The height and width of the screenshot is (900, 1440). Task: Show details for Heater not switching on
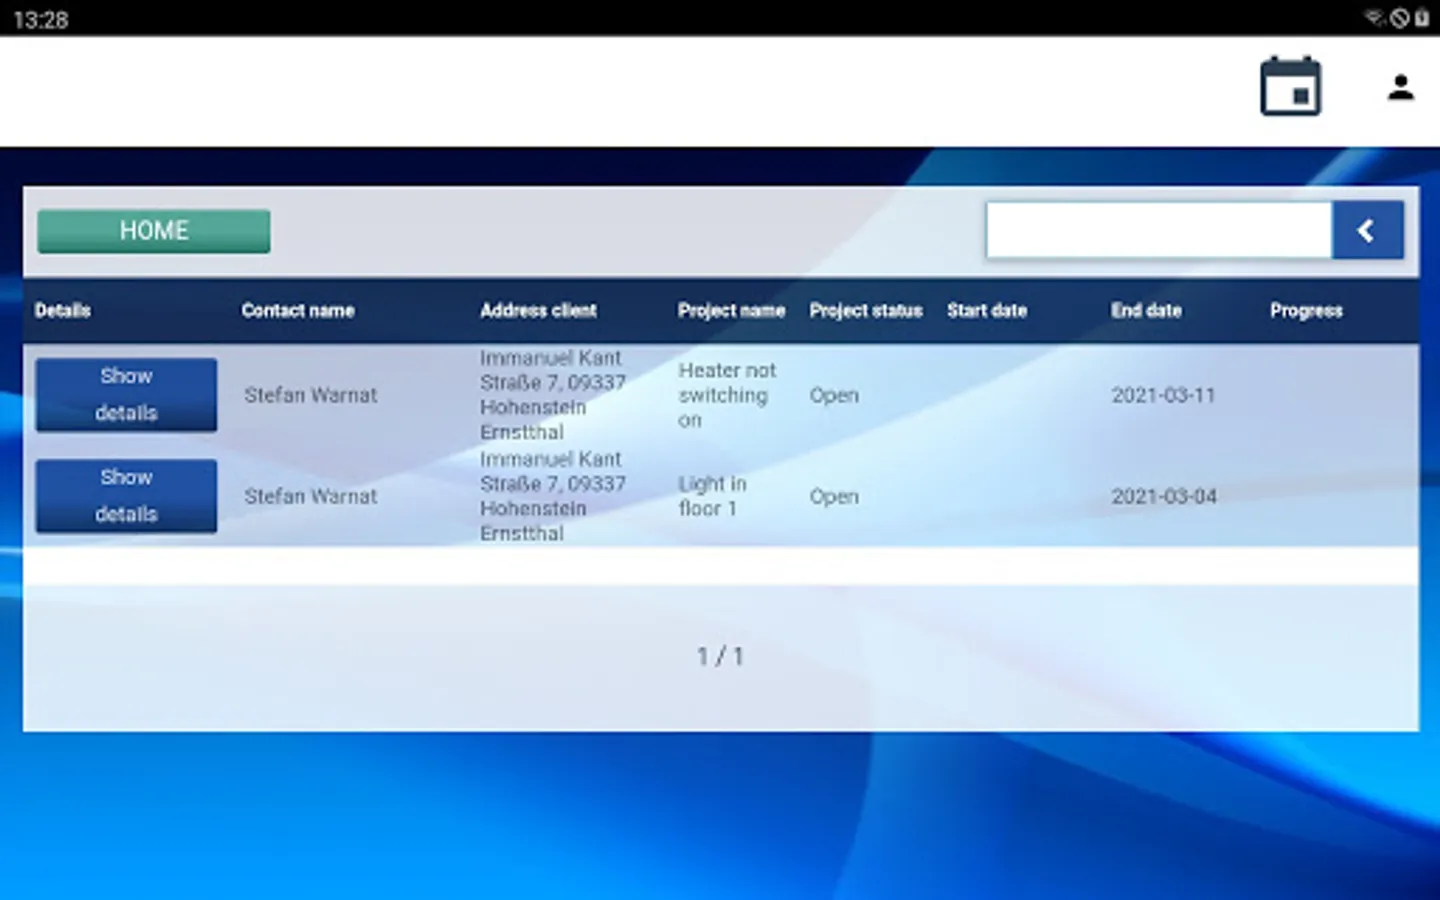[x=126, y=395]
